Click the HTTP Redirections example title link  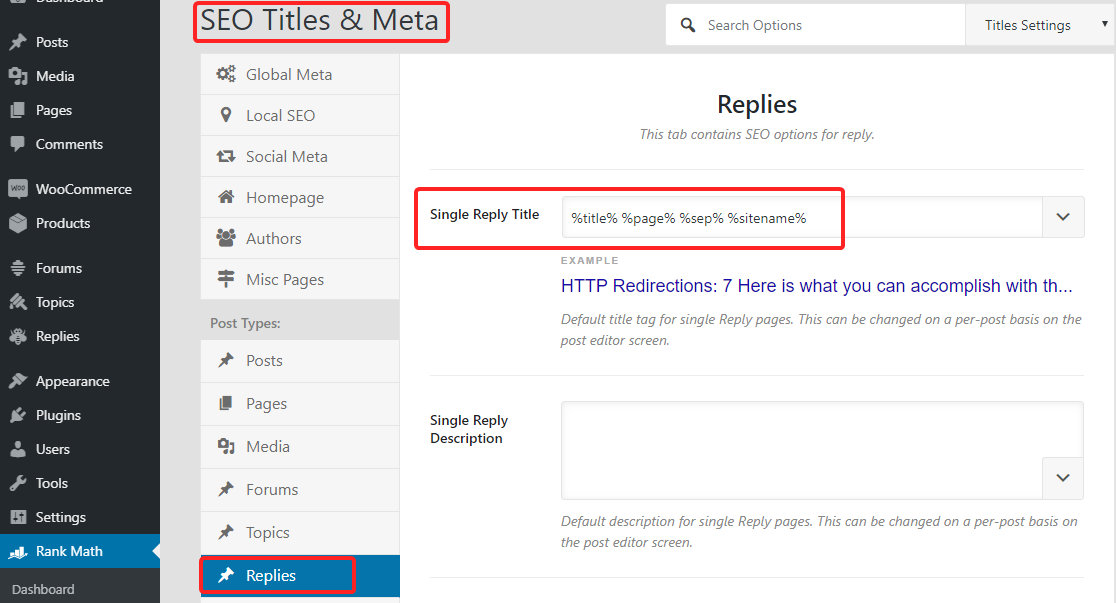[816, 286]
